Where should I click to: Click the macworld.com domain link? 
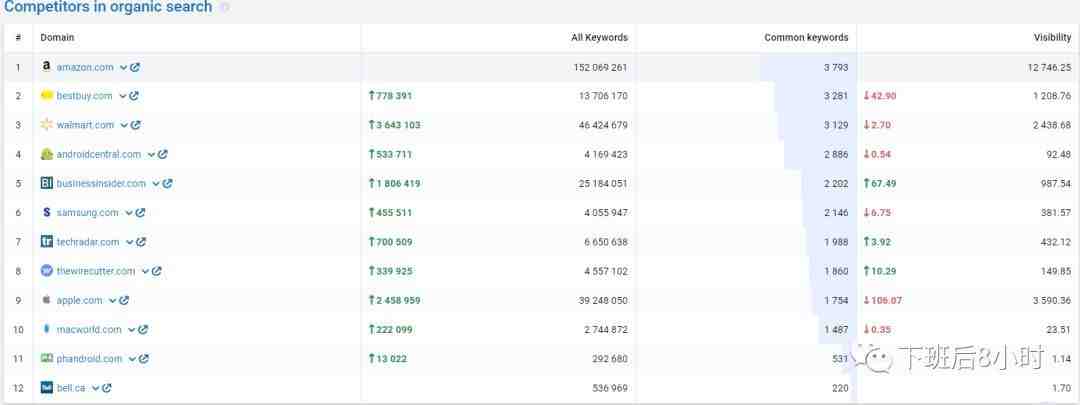(89, 330)
